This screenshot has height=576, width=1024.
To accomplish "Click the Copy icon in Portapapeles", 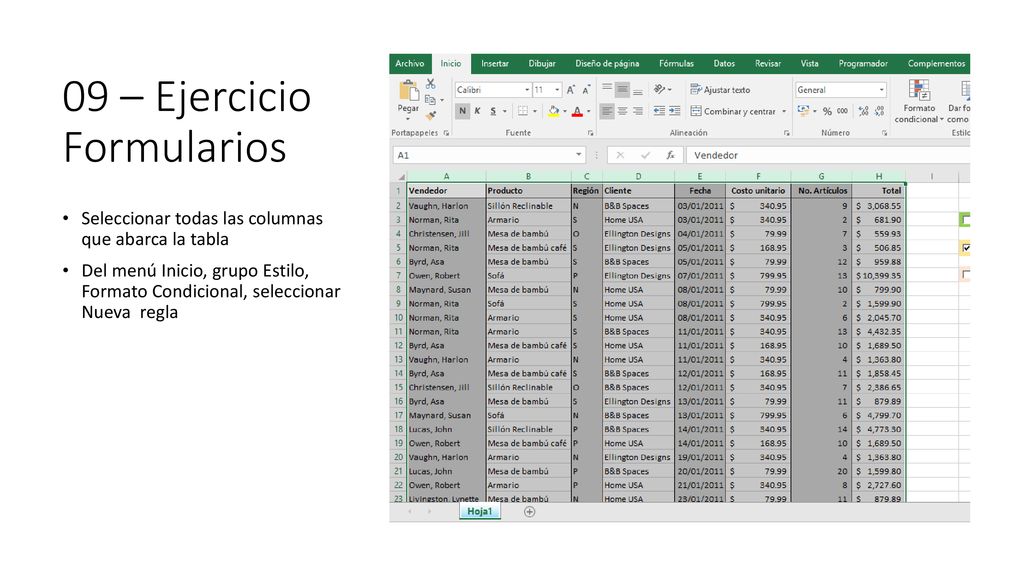I will tap(430, 100).
